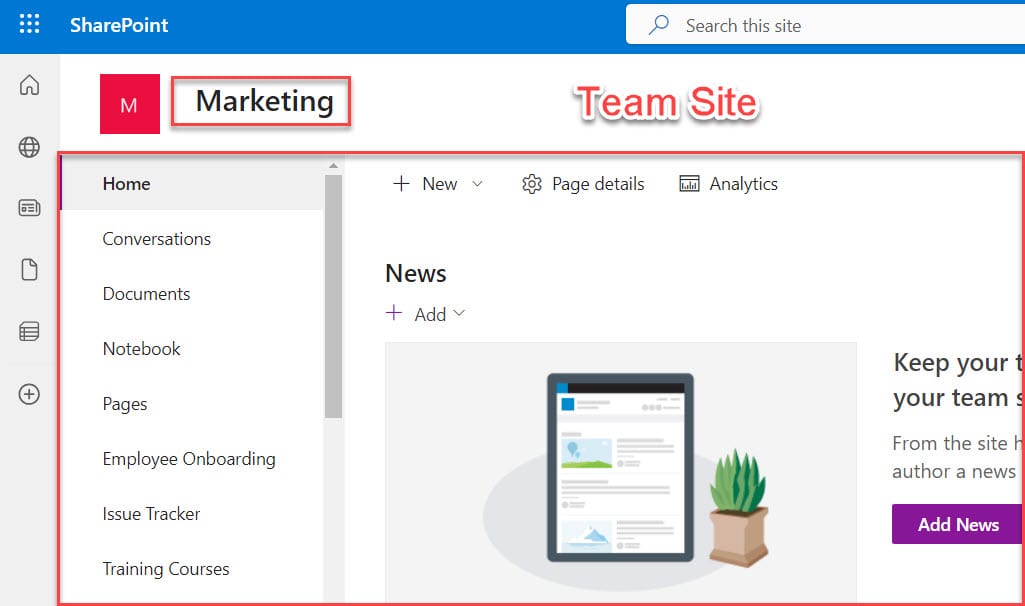Click the news tablet illustration
Viewport: 1025px width, 606px height.
coord(621,469)
